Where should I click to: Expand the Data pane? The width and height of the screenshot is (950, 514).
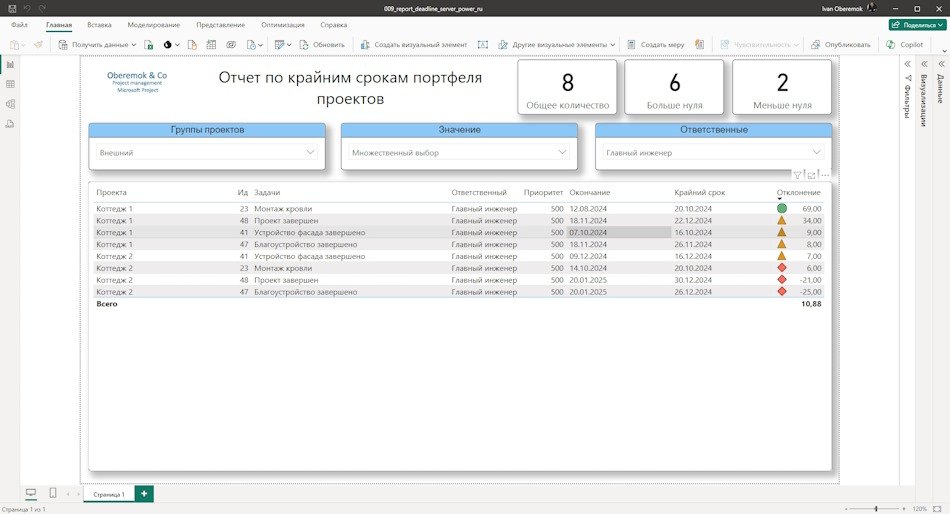[x=941, y=64]
